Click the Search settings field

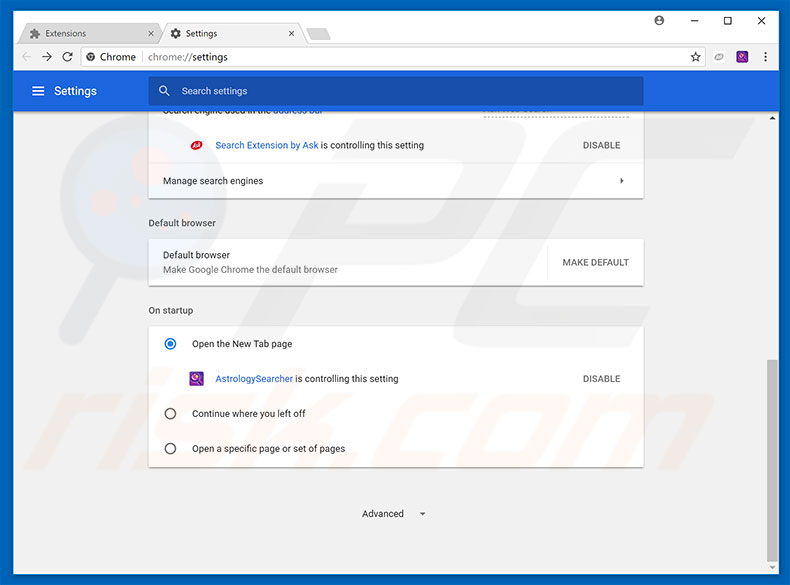click(x=396, y=91)
